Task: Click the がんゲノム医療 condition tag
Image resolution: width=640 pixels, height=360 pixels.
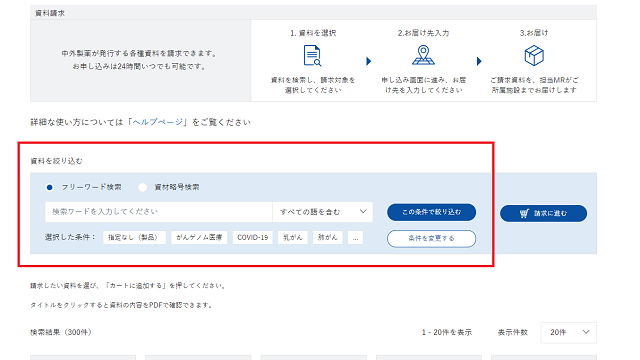Action: (x=199, y=238)
